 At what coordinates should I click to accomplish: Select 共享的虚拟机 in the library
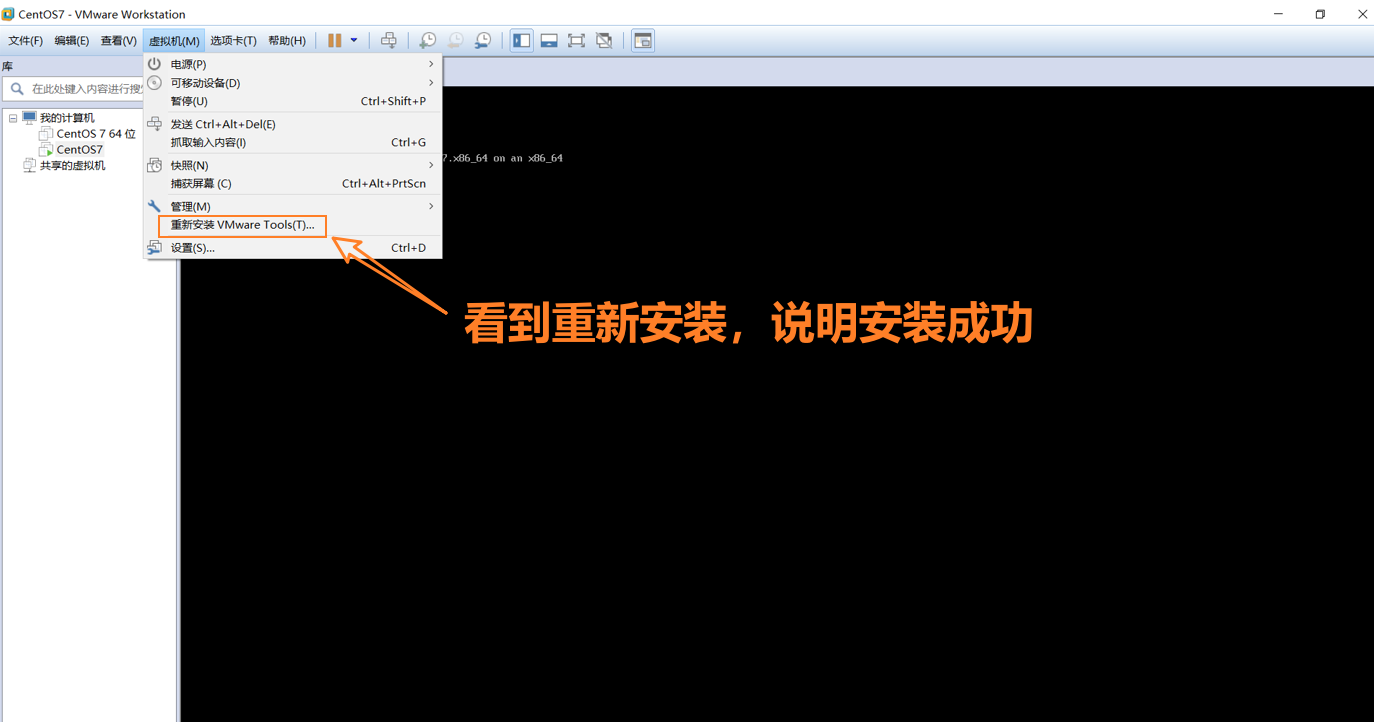click(72, 166)
